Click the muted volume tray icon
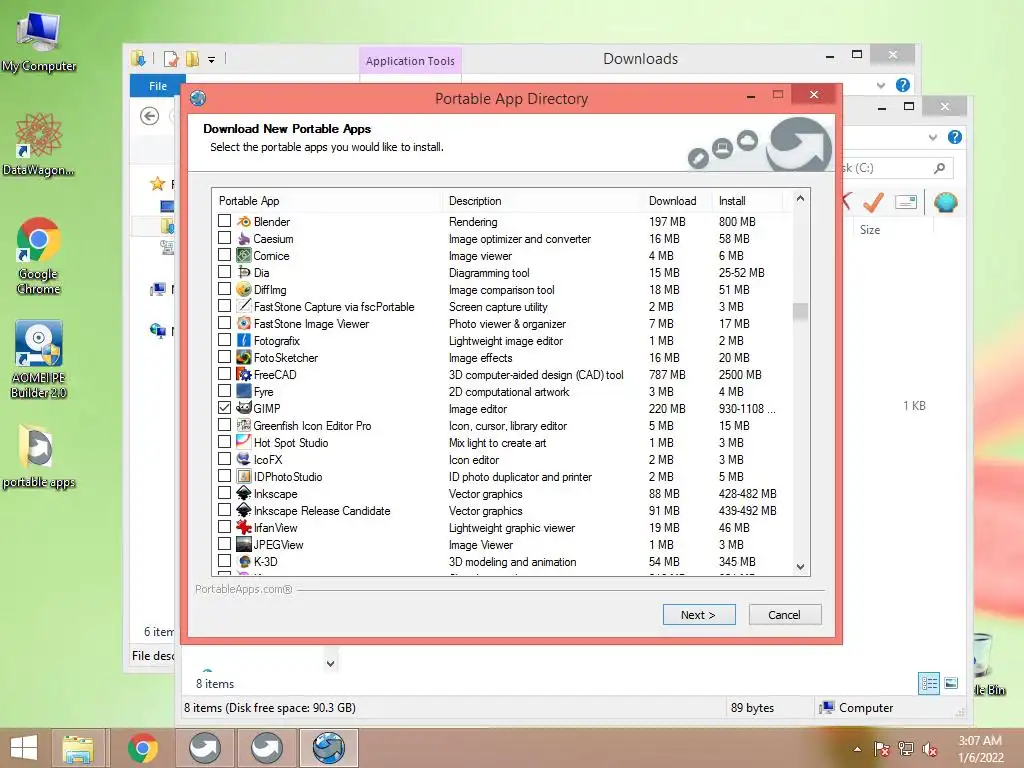Screen dimensions: 1024x768 (930, 749)
